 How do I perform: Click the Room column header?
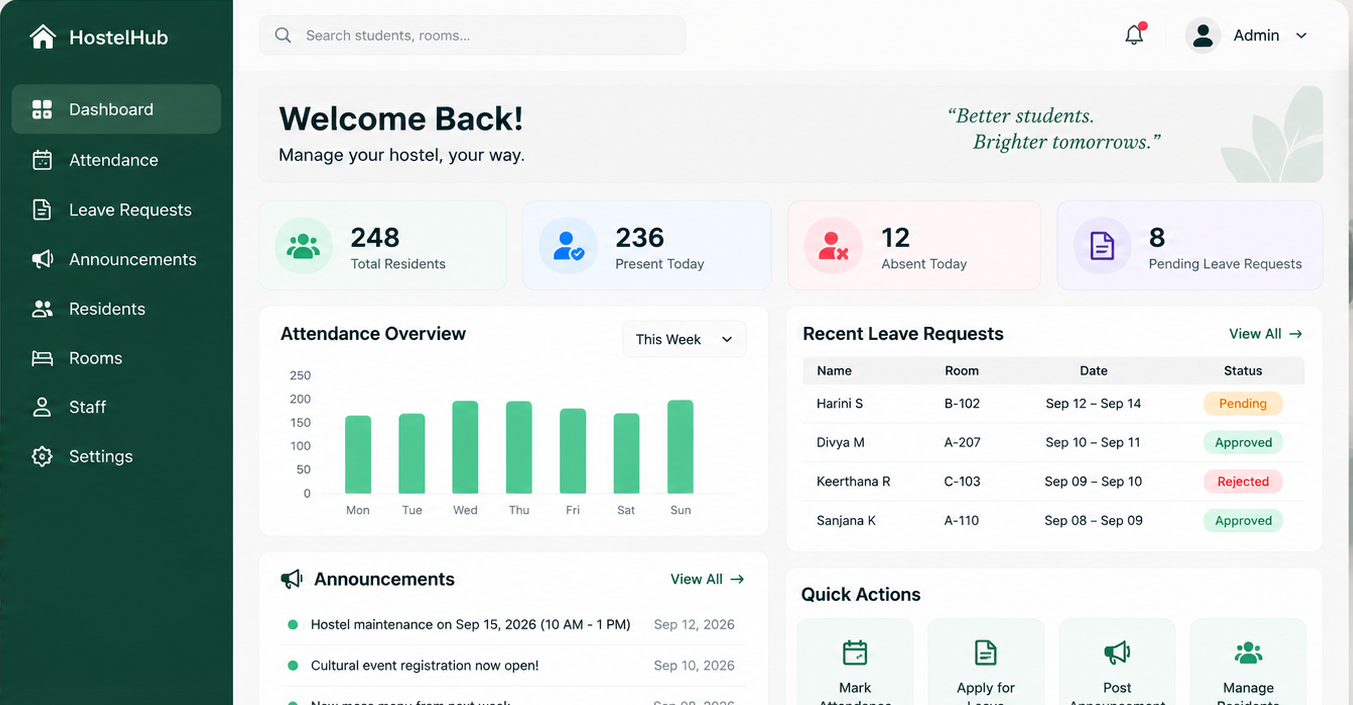962,371
